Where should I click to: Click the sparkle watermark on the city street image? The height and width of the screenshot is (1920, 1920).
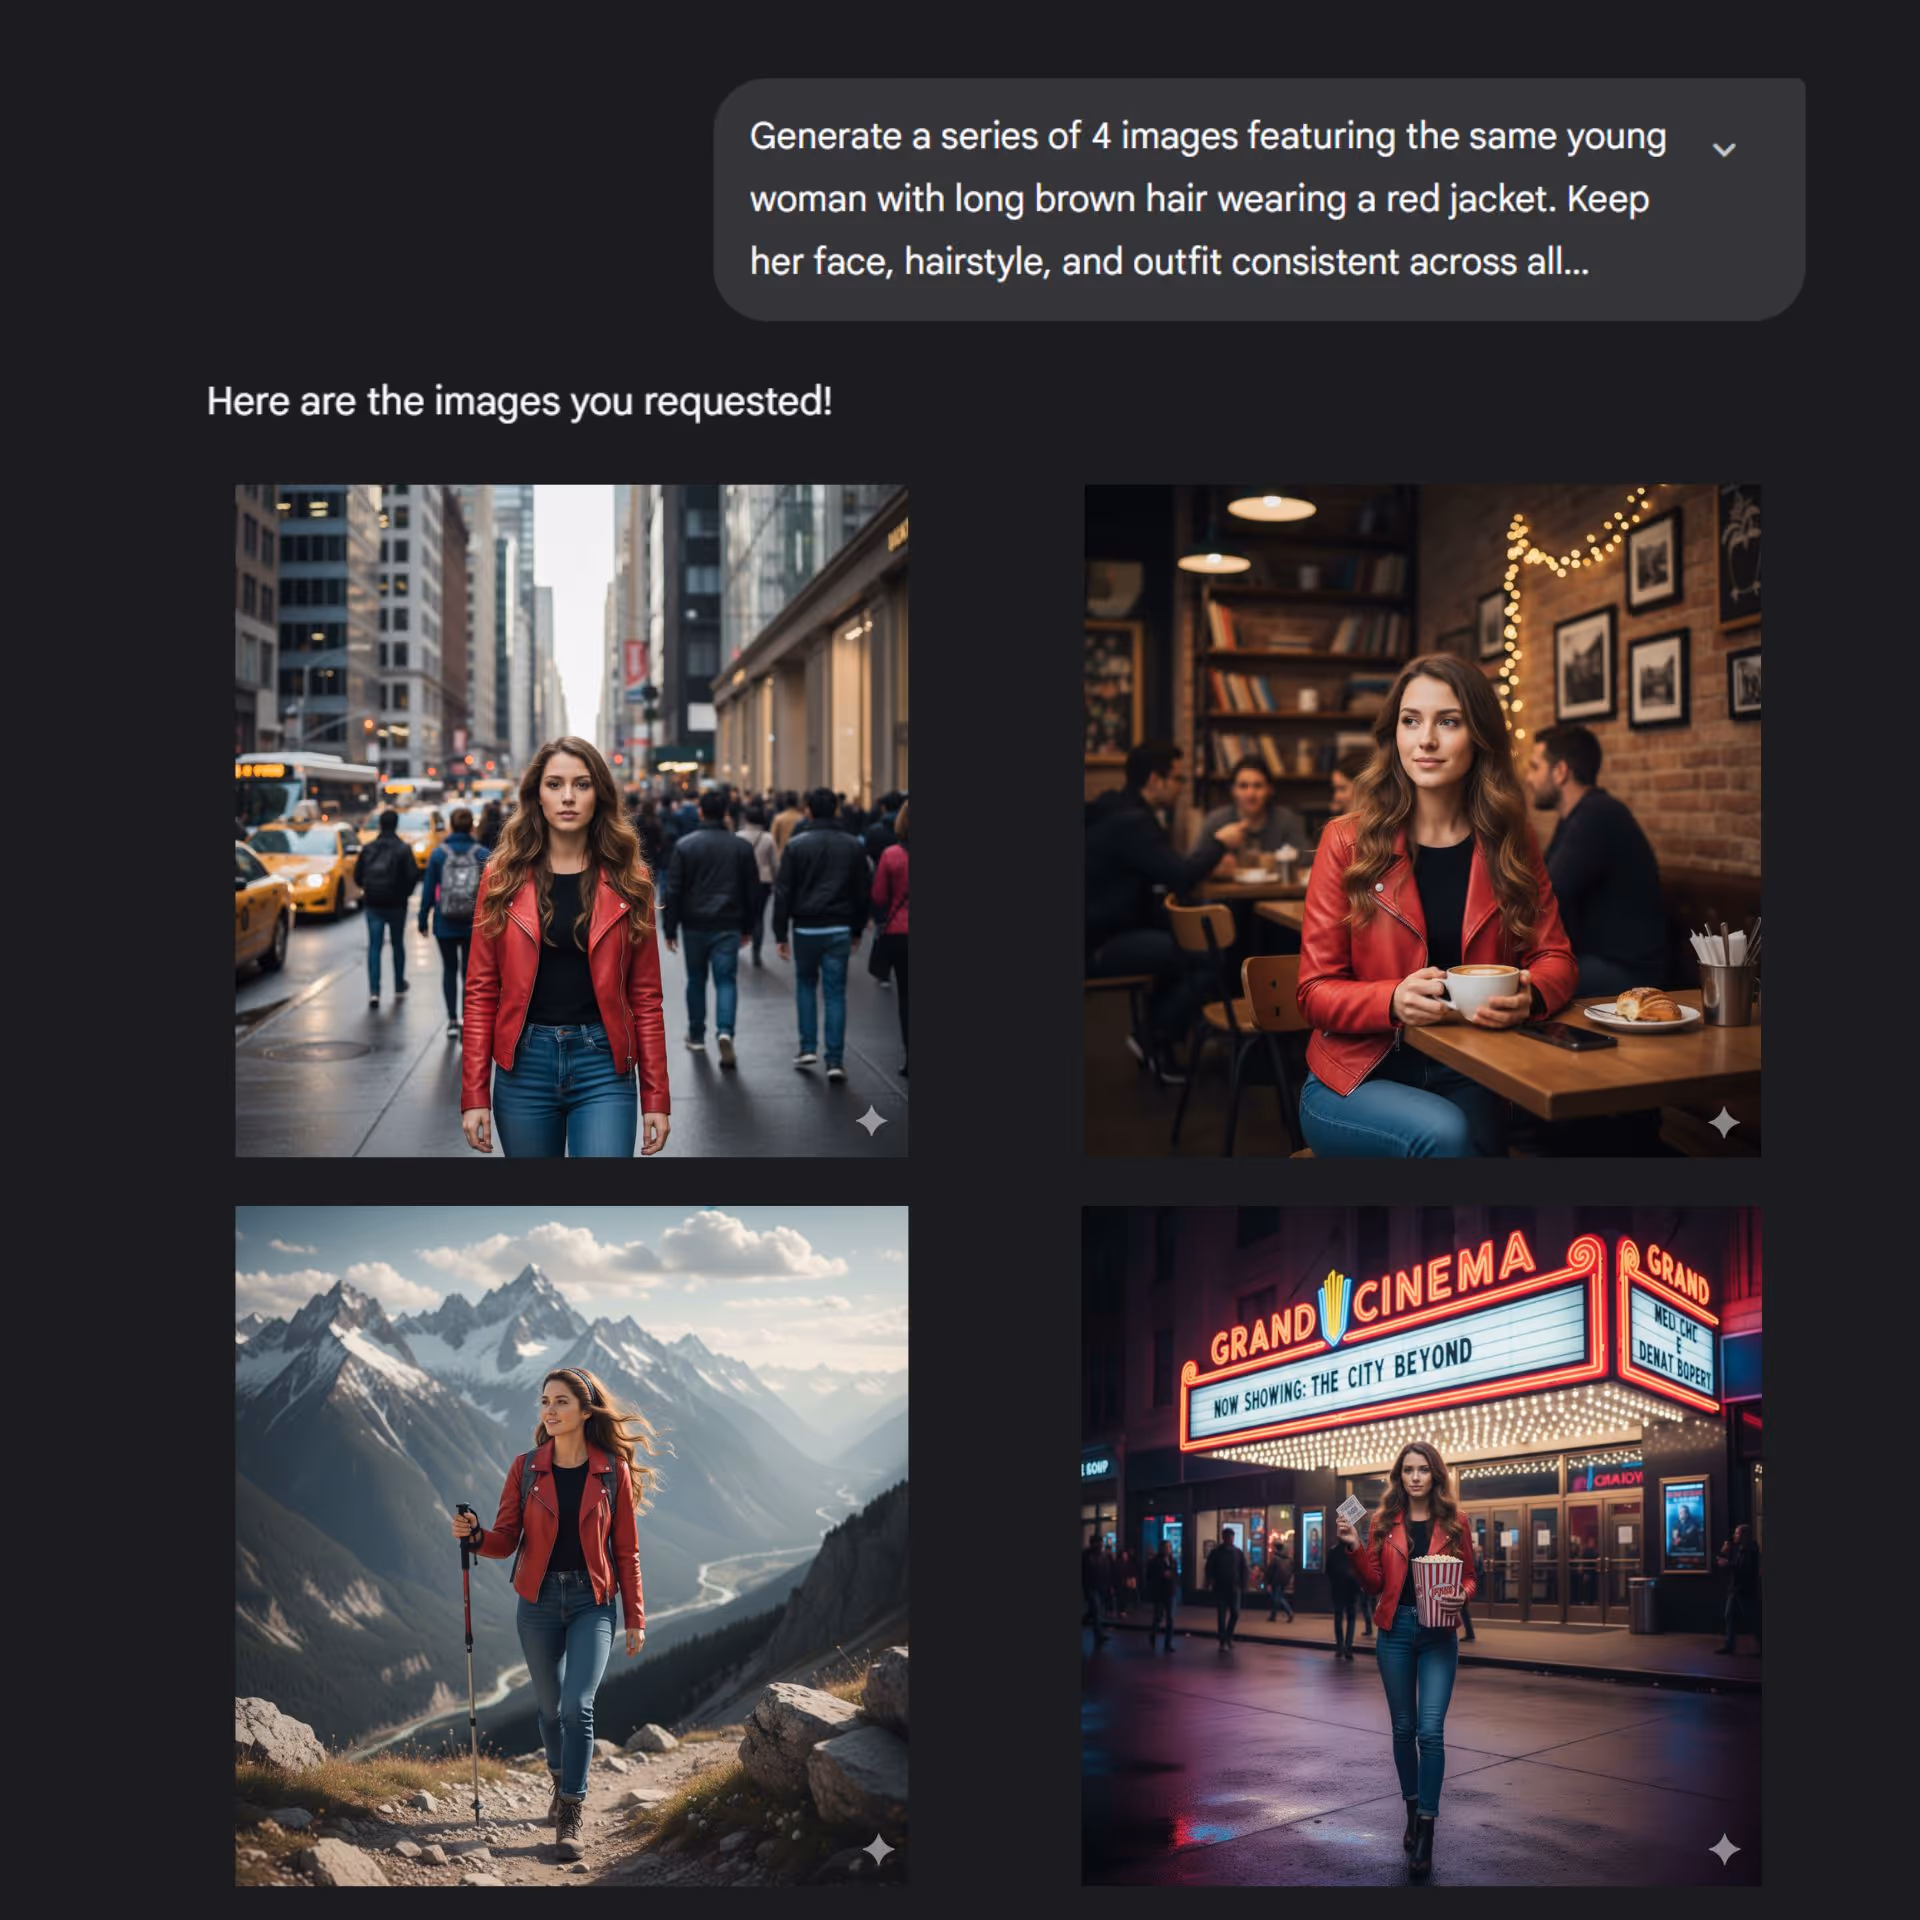coord(871,1121)
